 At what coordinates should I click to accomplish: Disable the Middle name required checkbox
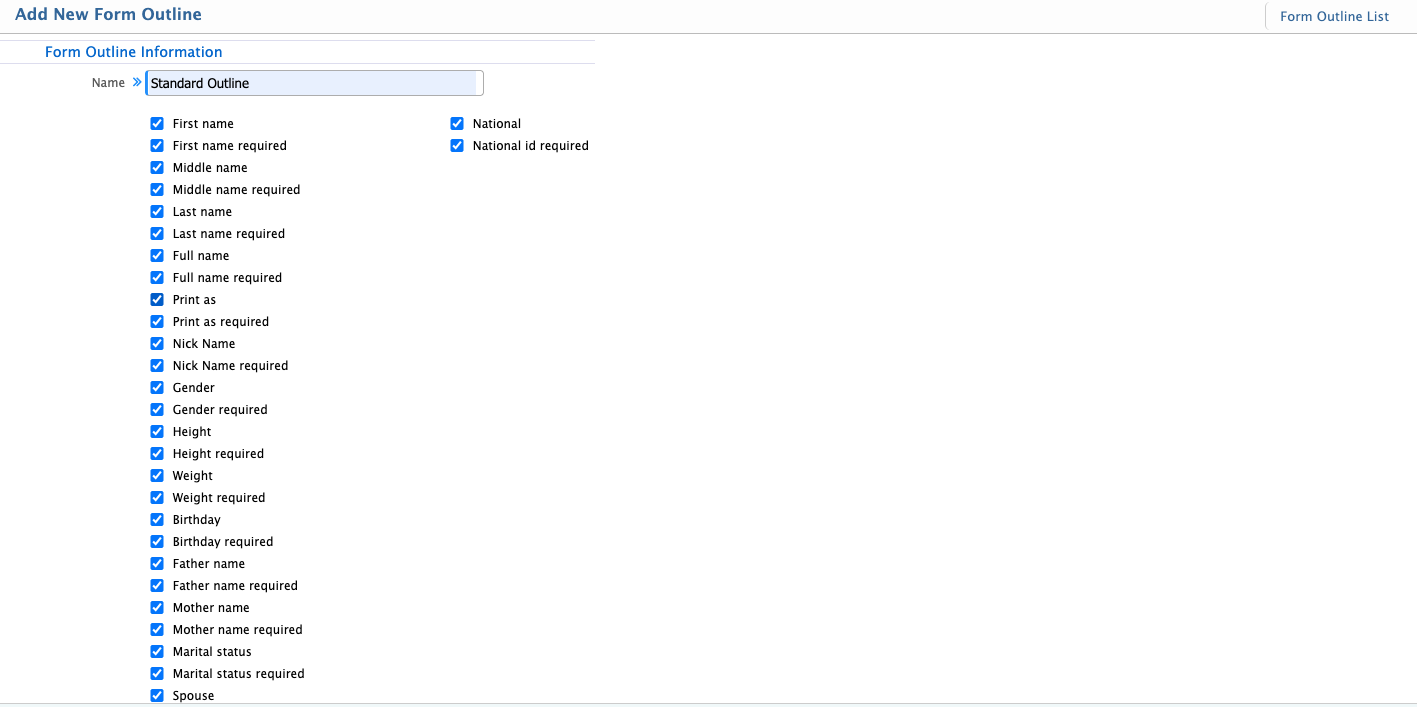(157, 189)
